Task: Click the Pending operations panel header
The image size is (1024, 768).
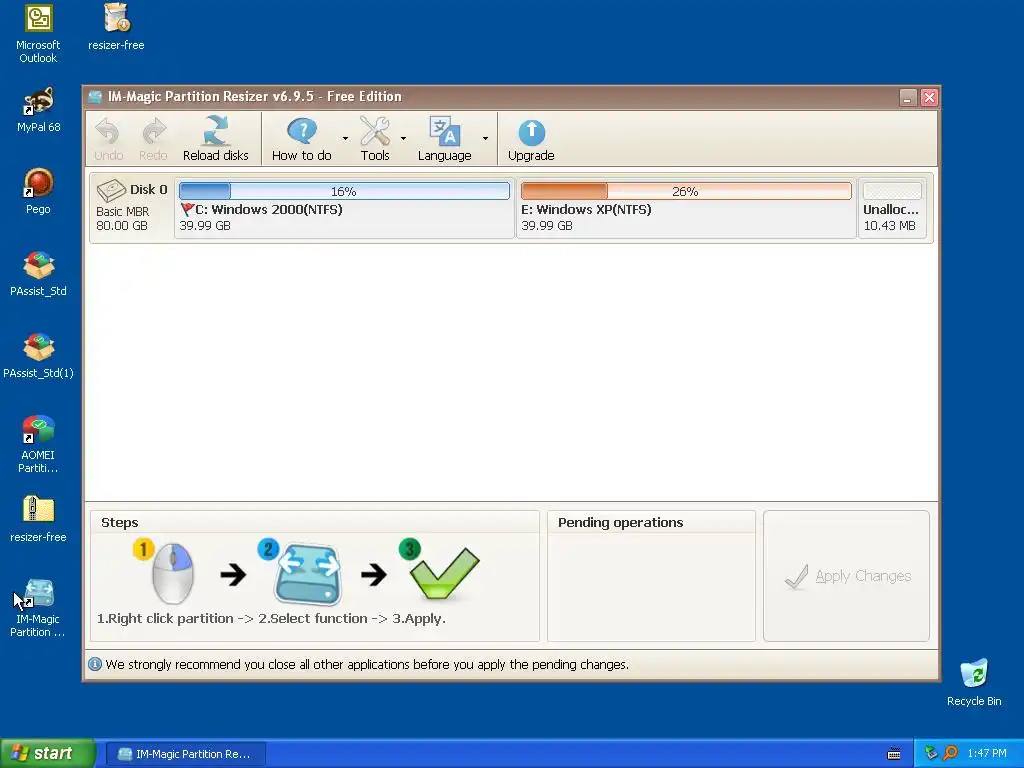Action: 620,522
